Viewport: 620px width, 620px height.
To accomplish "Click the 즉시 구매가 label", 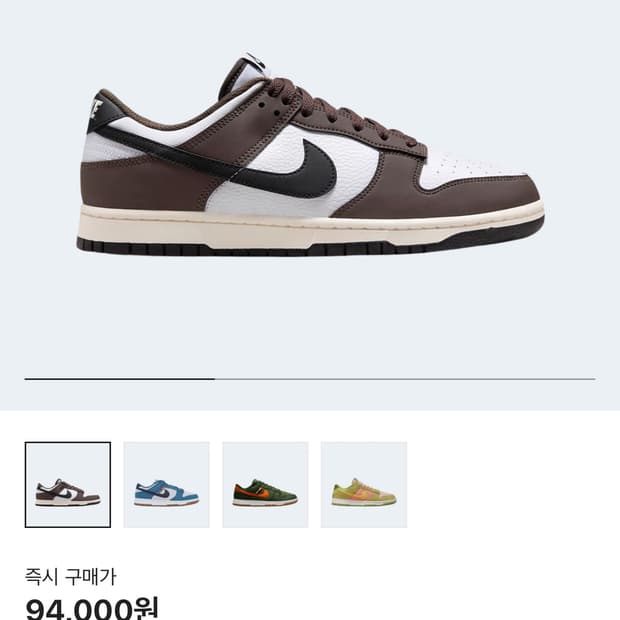I will coord(71,577).
